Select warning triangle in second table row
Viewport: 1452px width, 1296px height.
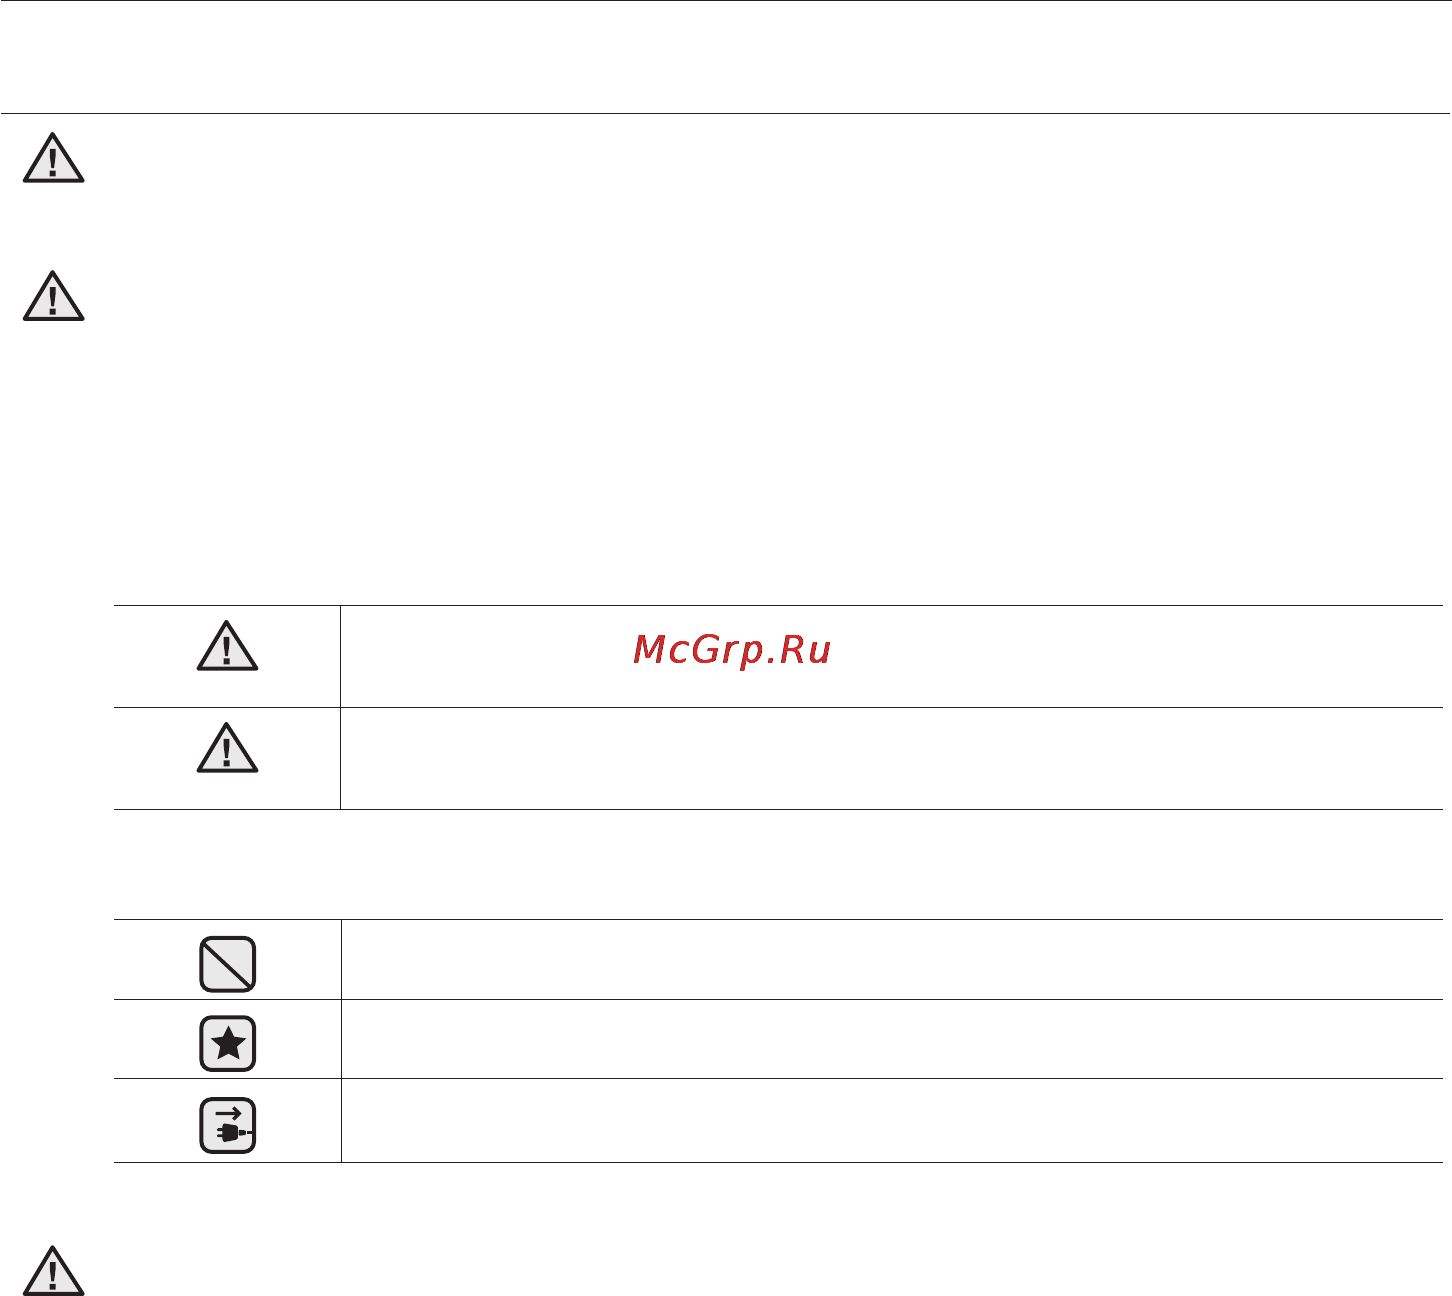pyautogui.click(x=228, y=748)
